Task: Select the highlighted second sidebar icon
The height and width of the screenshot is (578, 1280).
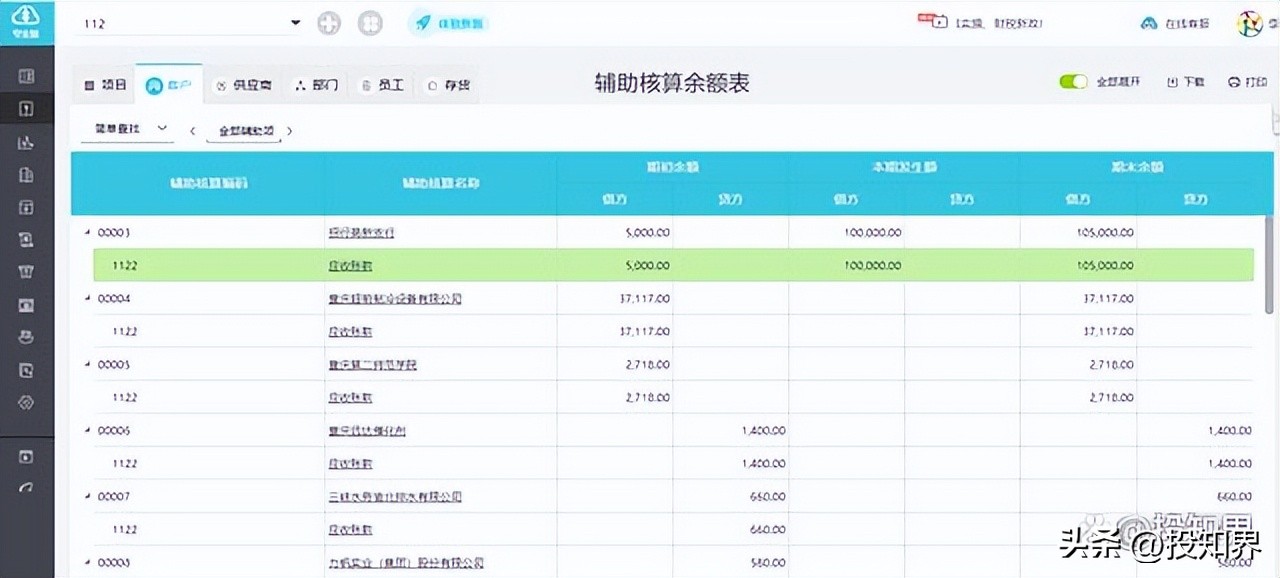Action: click(x=27, y=108)
